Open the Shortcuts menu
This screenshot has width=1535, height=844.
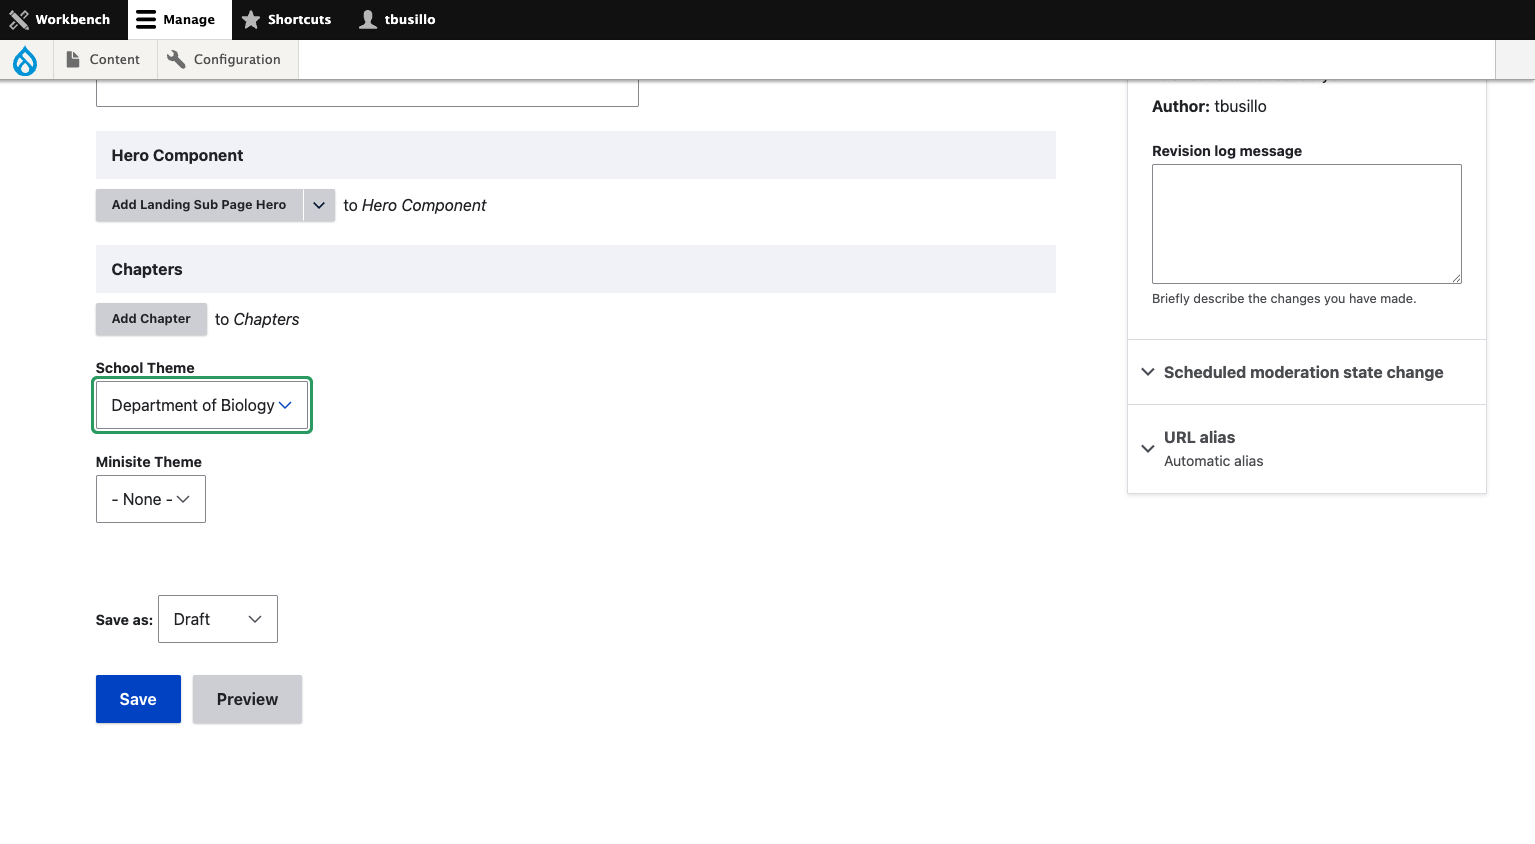click(x=286, y=19)
